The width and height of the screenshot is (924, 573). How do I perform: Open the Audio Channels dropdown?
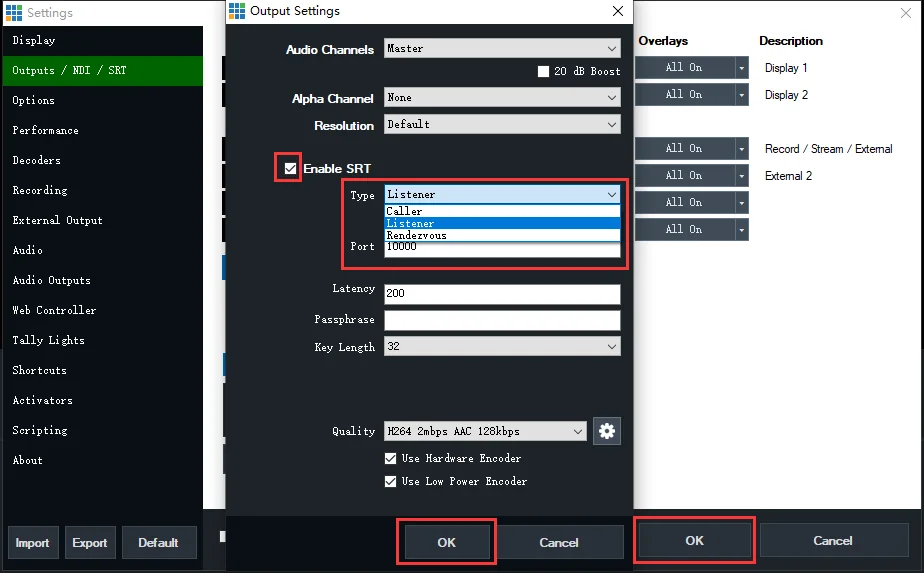pyautogui.click(x=502, y=48)
